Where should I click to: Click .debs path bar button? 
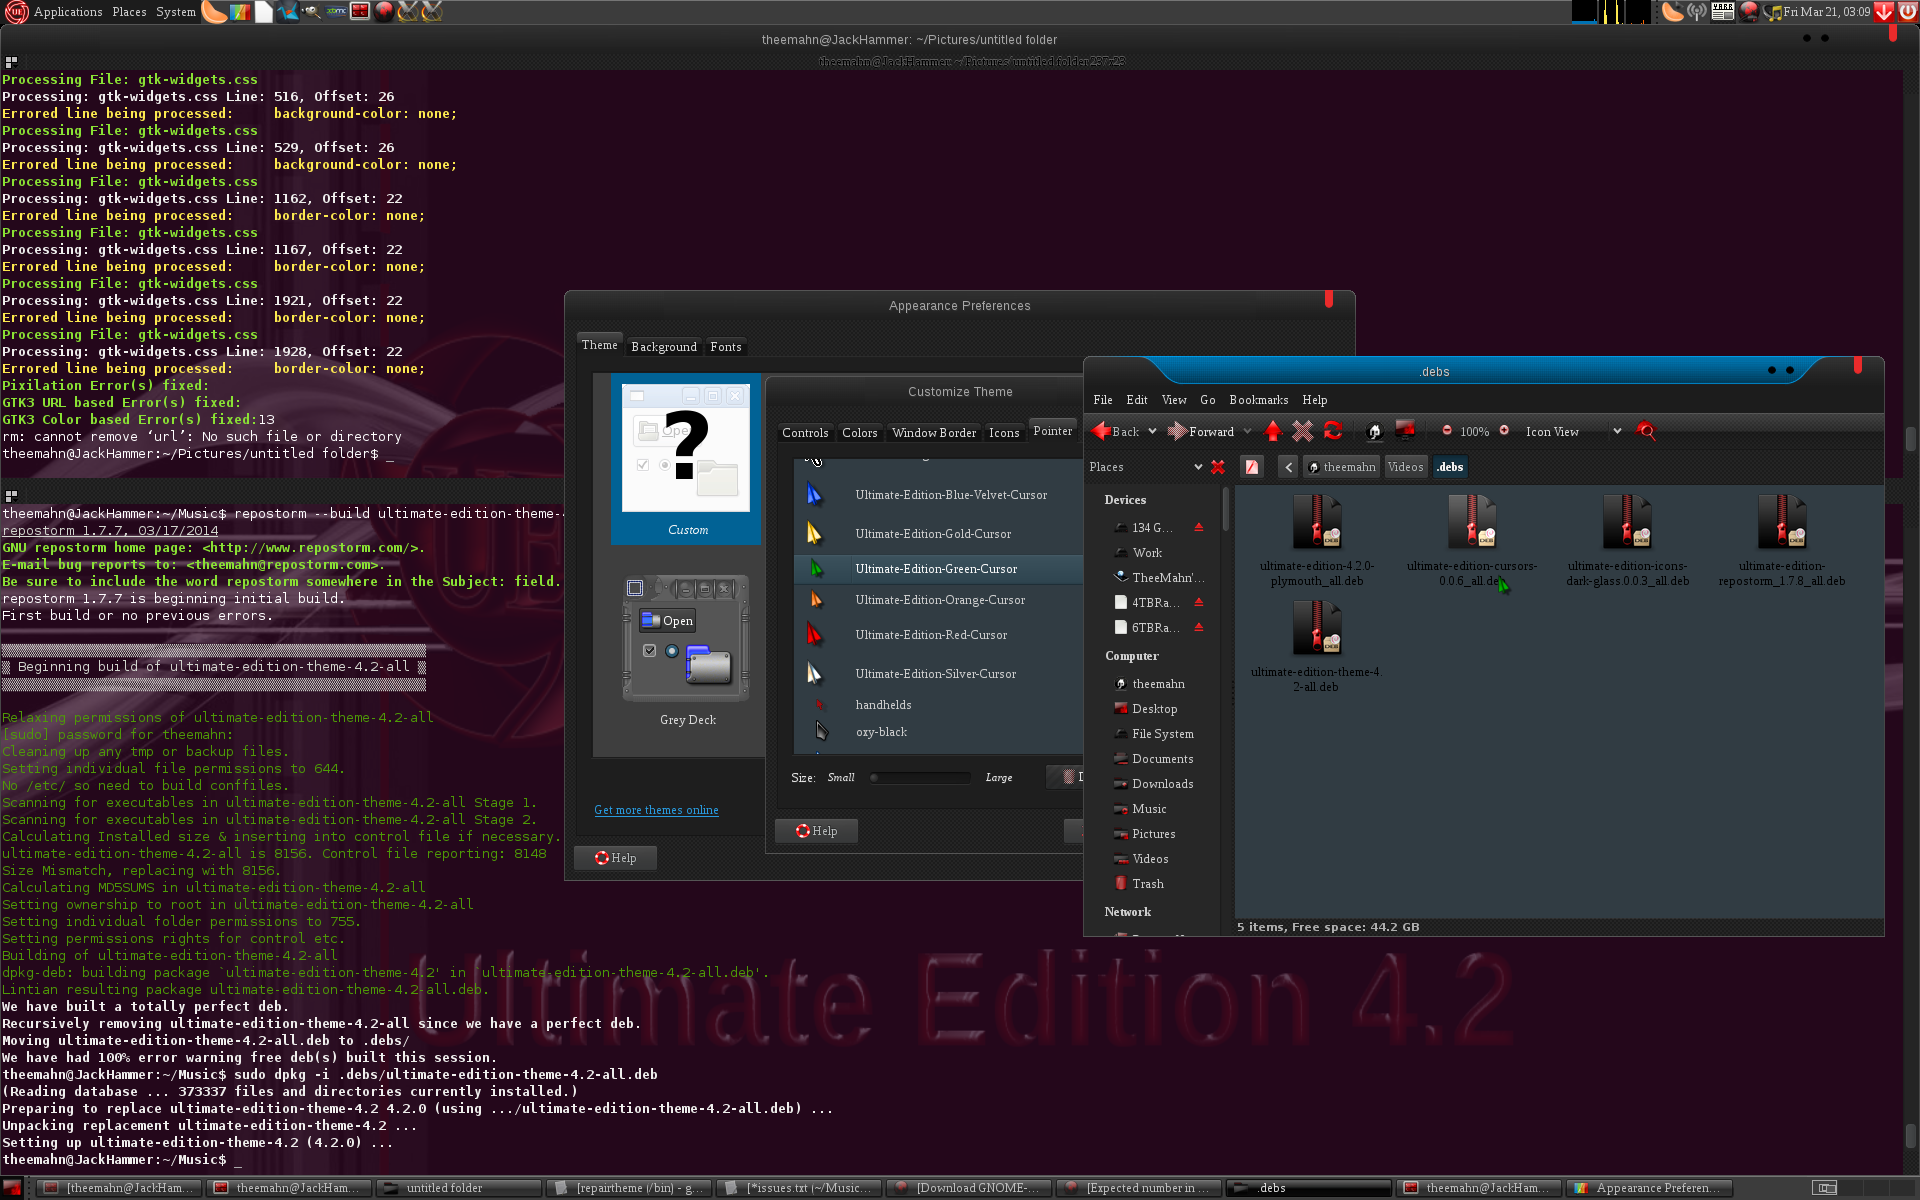click(x=1450, y=467)
